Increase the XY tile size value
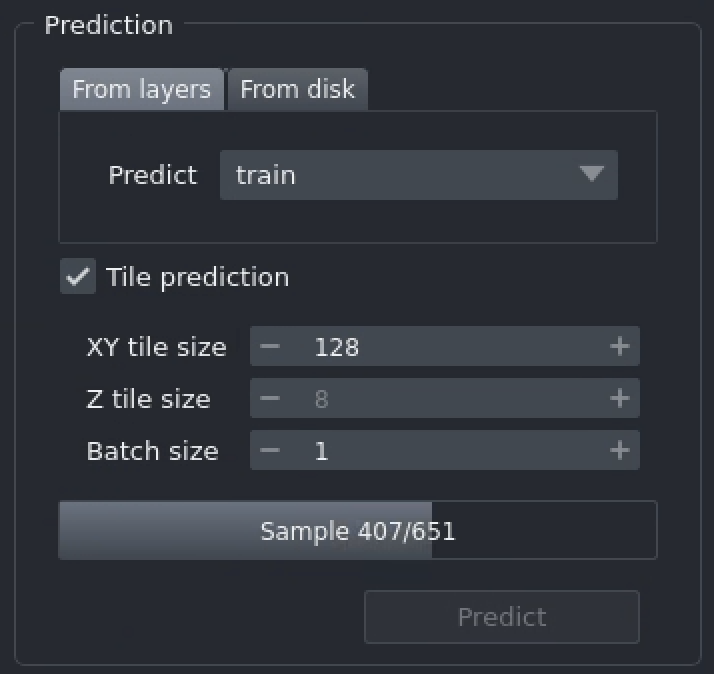 coord(620,347)
